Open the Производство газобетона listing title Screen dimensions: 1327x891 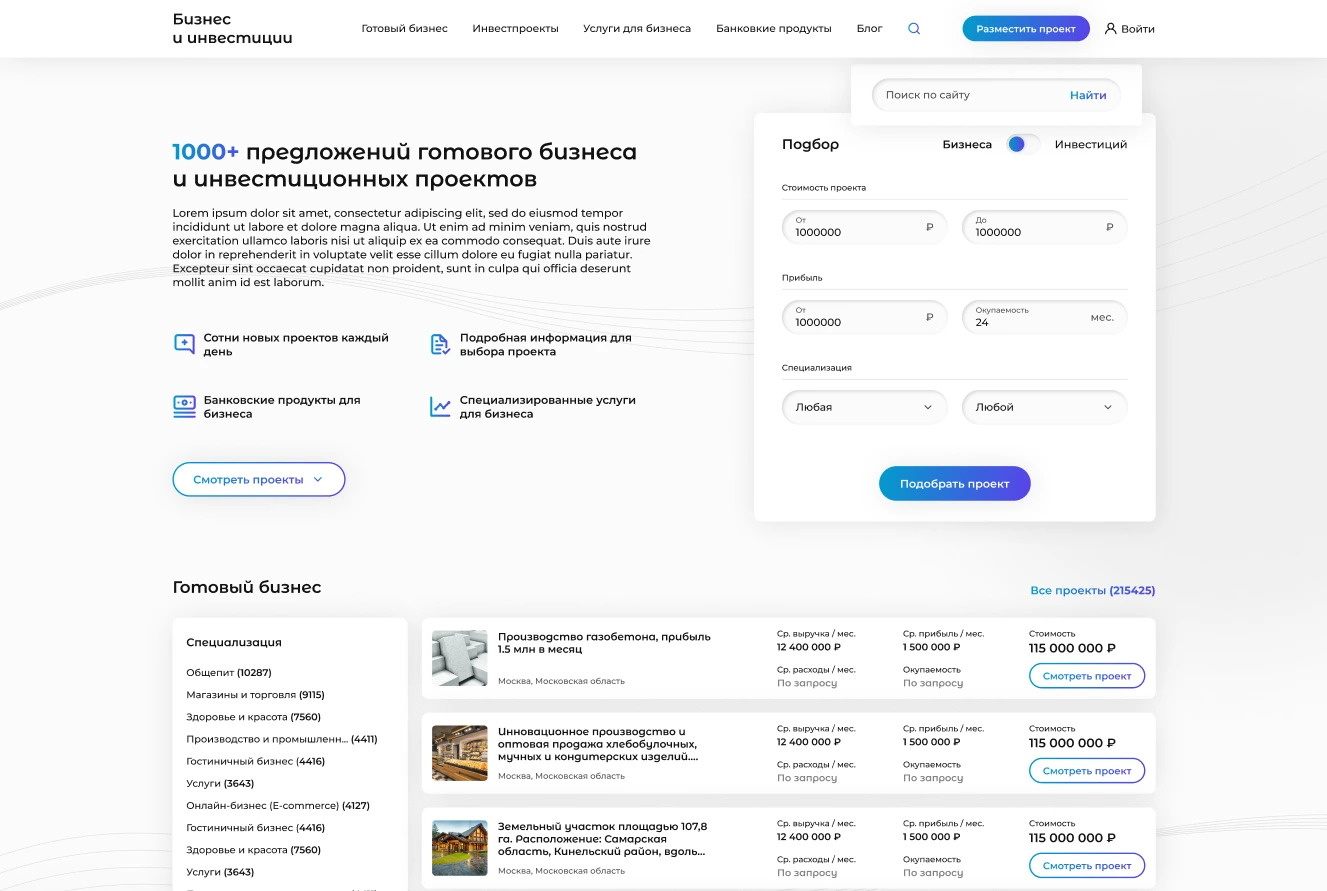[x=604, y=642]
